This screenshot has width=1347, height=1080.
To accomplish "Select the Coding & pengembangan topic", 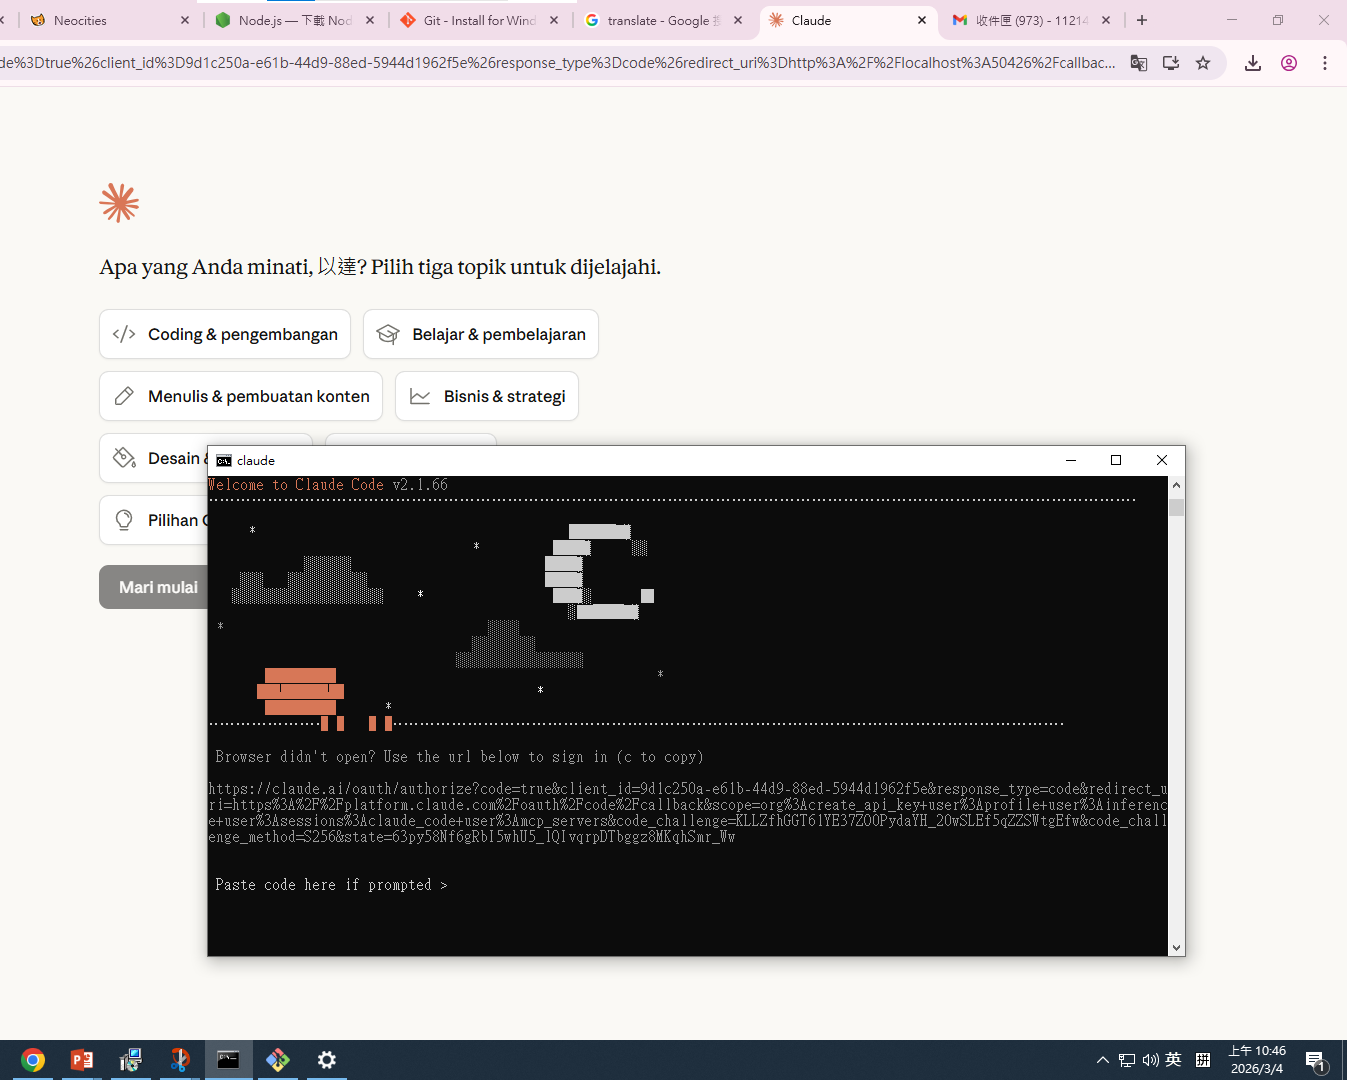I will tap(225, 334).
